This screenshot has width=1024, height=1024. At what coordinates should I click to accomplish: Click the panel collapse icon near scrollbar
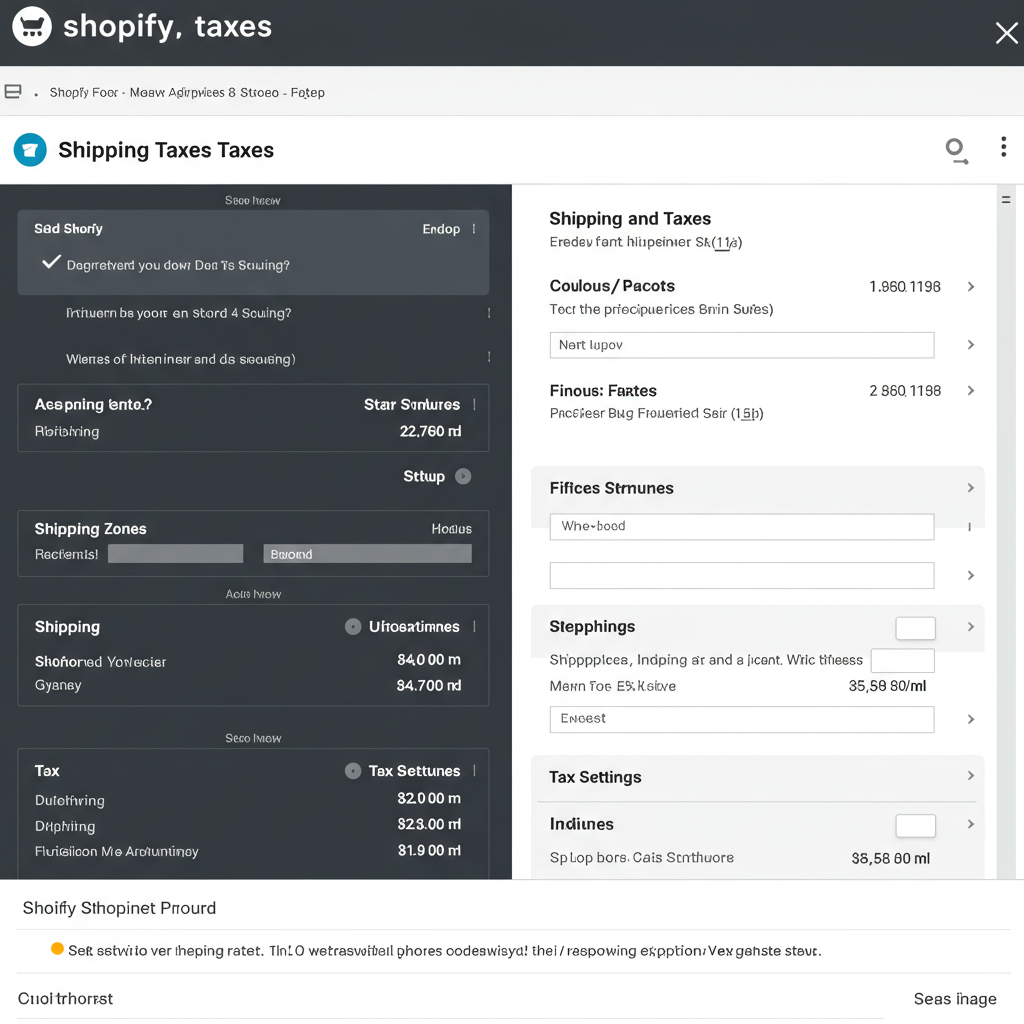[x=1006, y=200]
